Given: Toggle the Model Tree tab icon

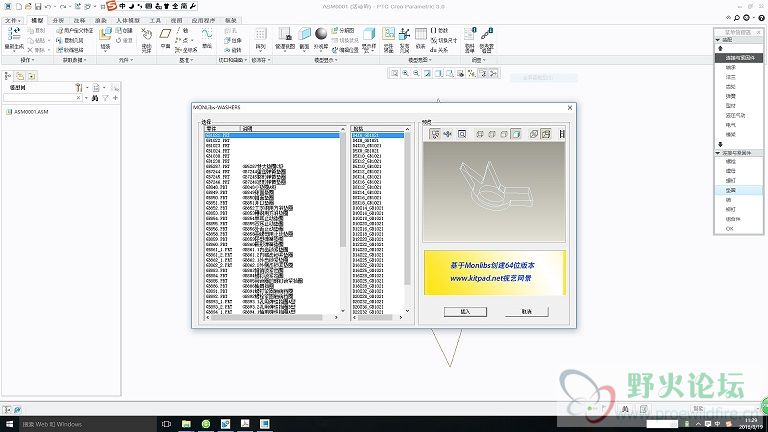Looking at the screenshot, I should [x=8, y=76].
